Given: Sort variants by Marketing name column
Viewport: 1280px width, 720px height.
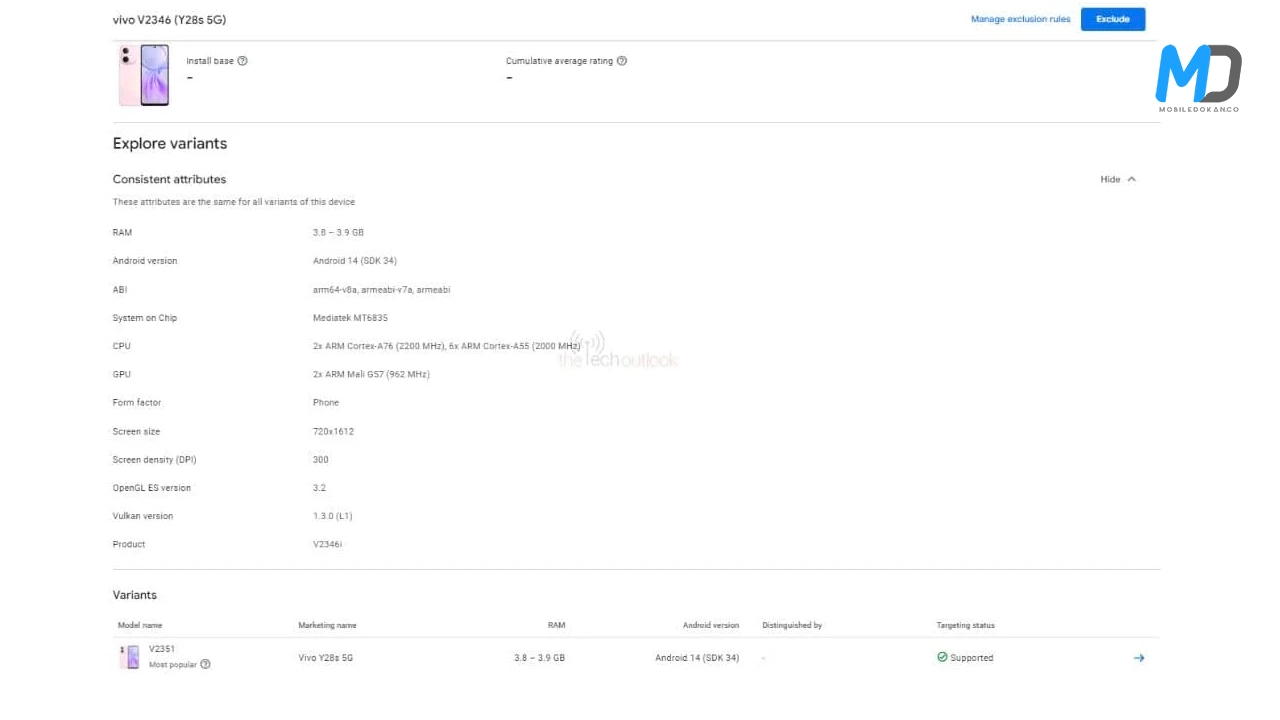Looking at the screenshot, I should point(327,626).
